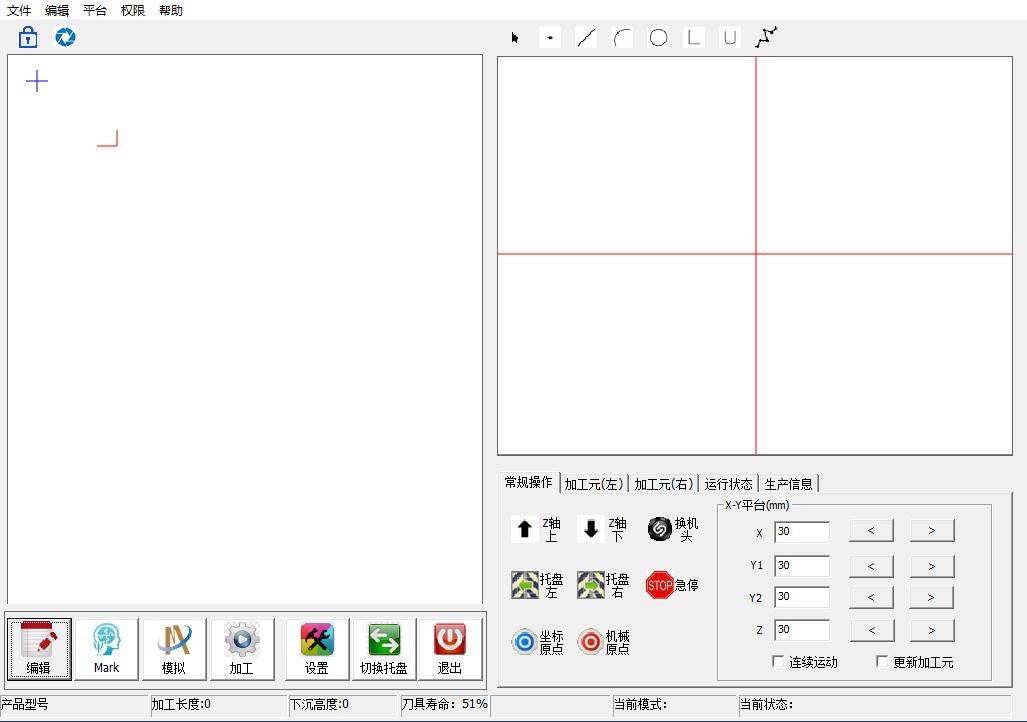This screenshot has height=722, width=1027.
Task: Click the lock icon in toolbar
Action: click(x=28, y=38)
